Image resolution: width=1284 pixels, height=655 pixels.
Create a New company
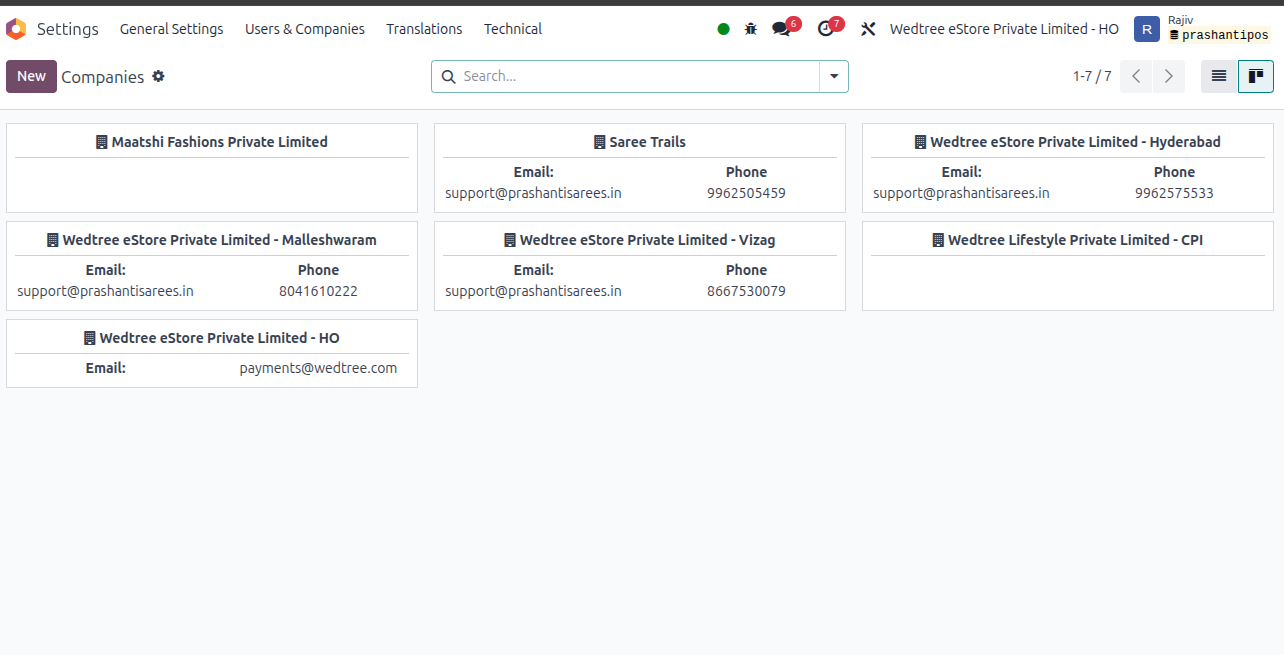(x=31, y=76)
